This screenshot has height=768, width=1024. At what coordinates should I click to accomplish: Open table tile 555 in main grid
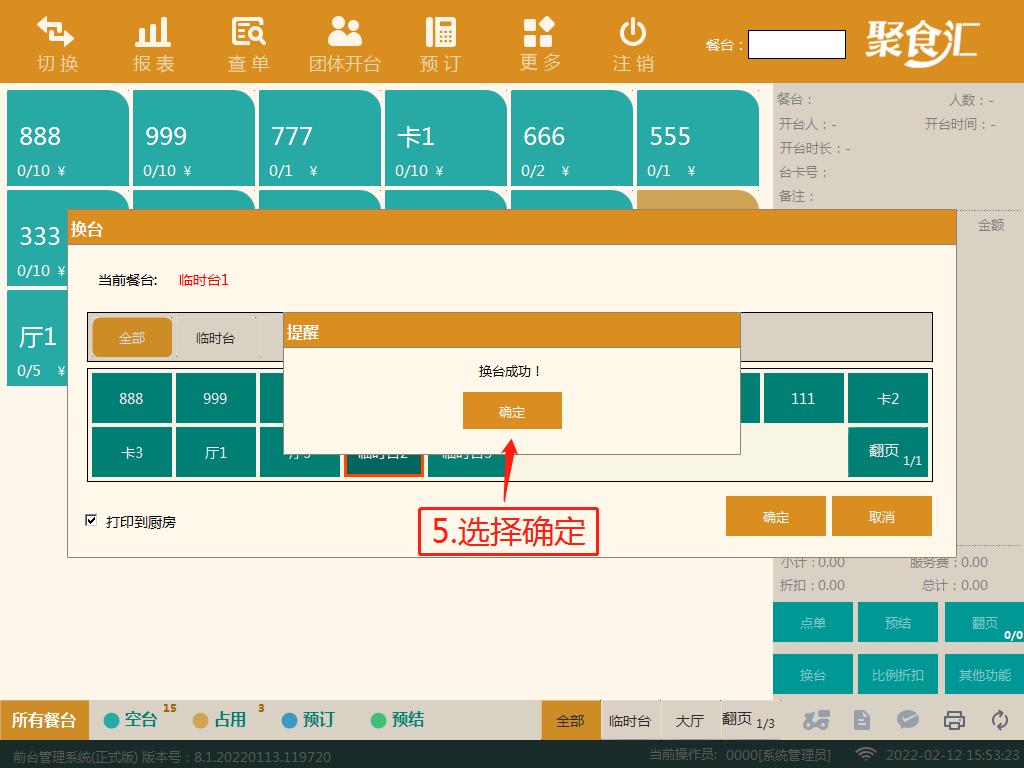[x=698, y=138]
